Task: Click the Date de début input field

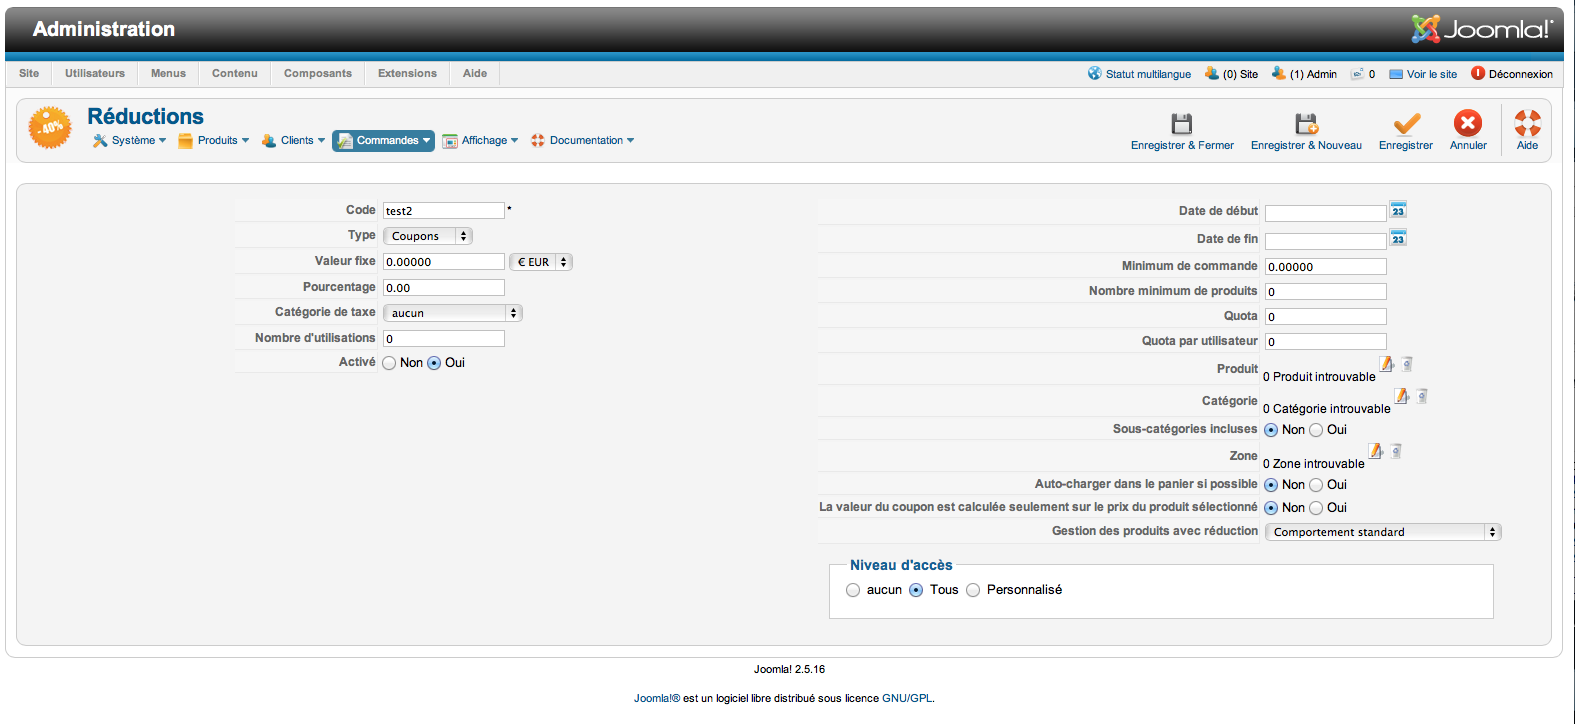Action: click(x=1326, y=213)
